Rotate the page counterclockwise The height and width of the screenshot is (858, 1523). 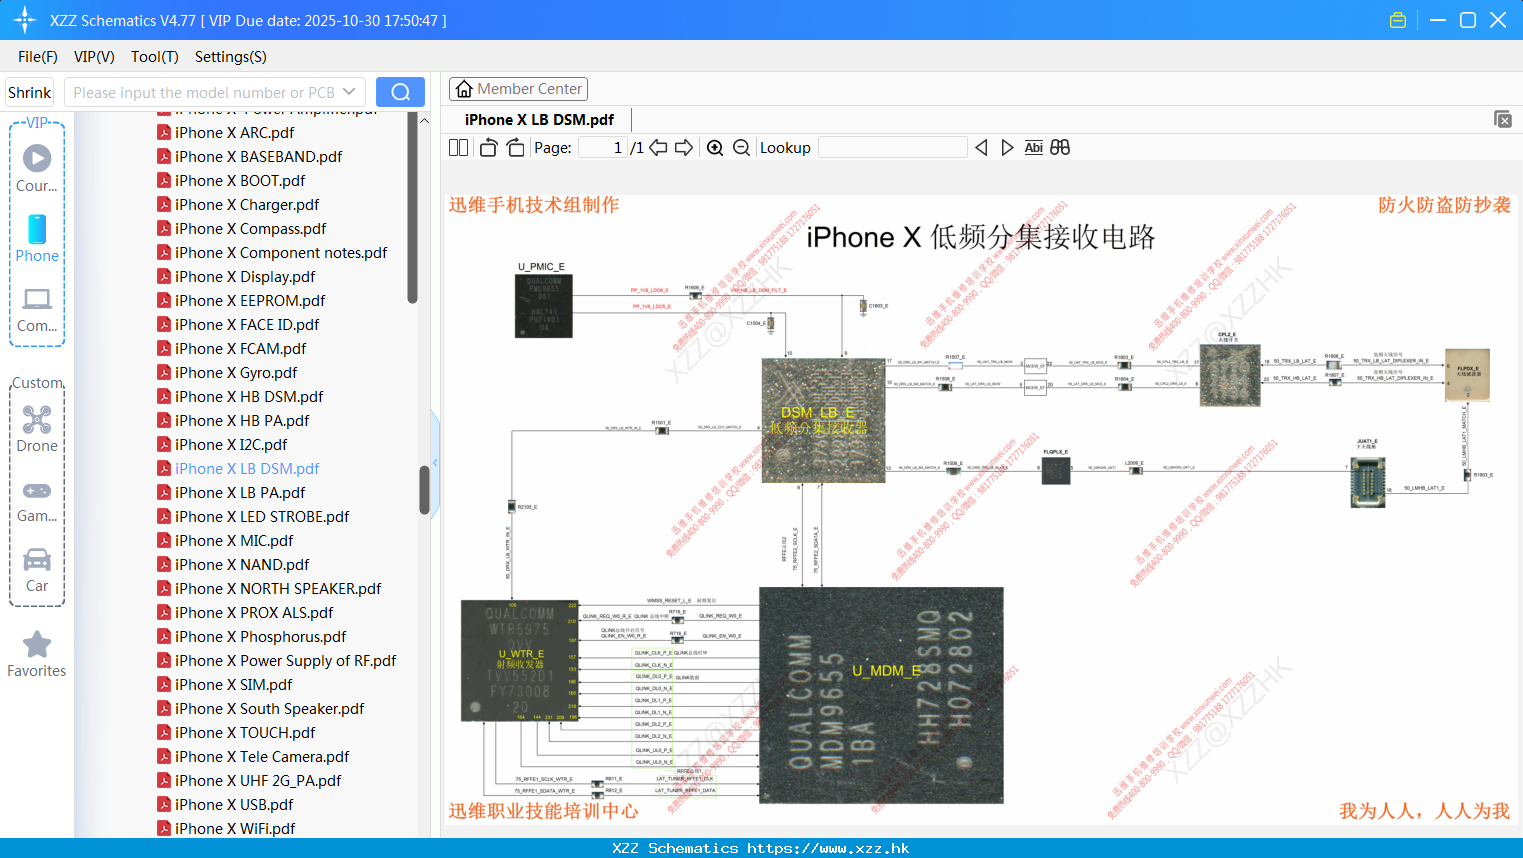[488, 148]
